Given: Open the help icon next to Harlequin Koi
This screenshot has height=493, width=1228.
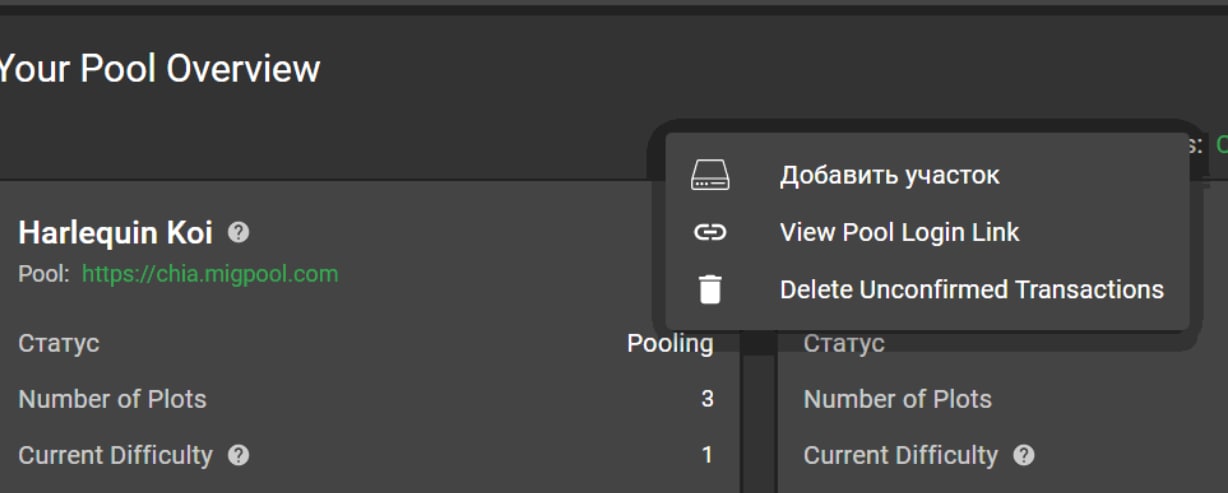Looking at the screenshot, I should (238, 233).
